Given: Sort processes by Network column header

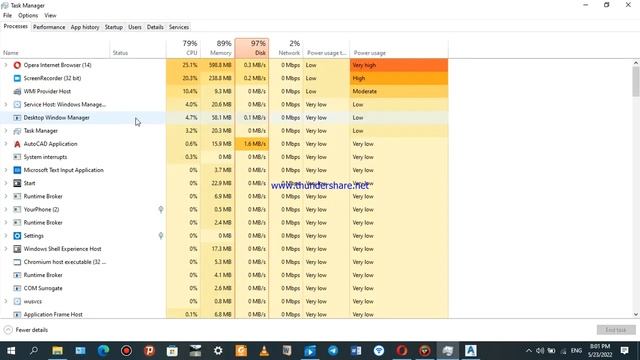Looking at the screenshot, I should click(286, 48).
